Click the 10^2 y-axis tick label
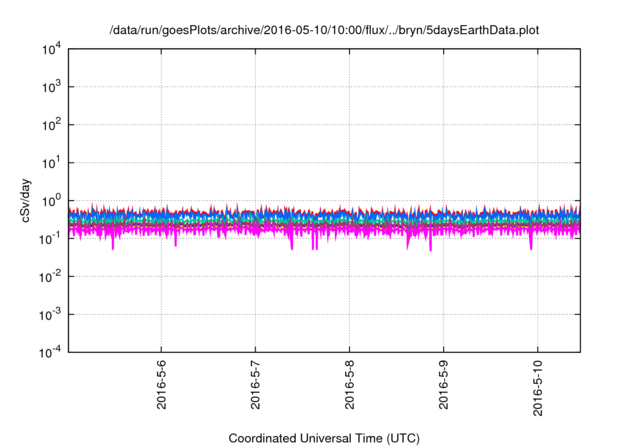Viewport: 640px width, 448px height. (x=51, y=125)
